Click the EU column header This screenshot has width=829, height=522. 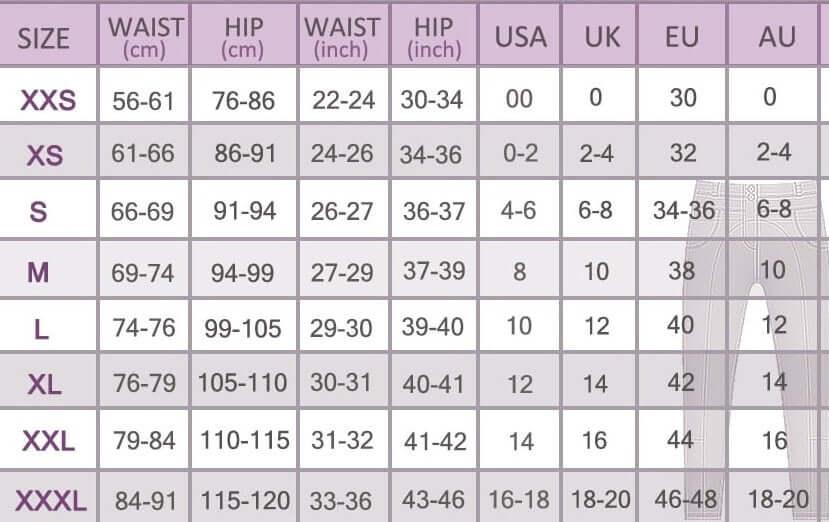coord(682,38)
